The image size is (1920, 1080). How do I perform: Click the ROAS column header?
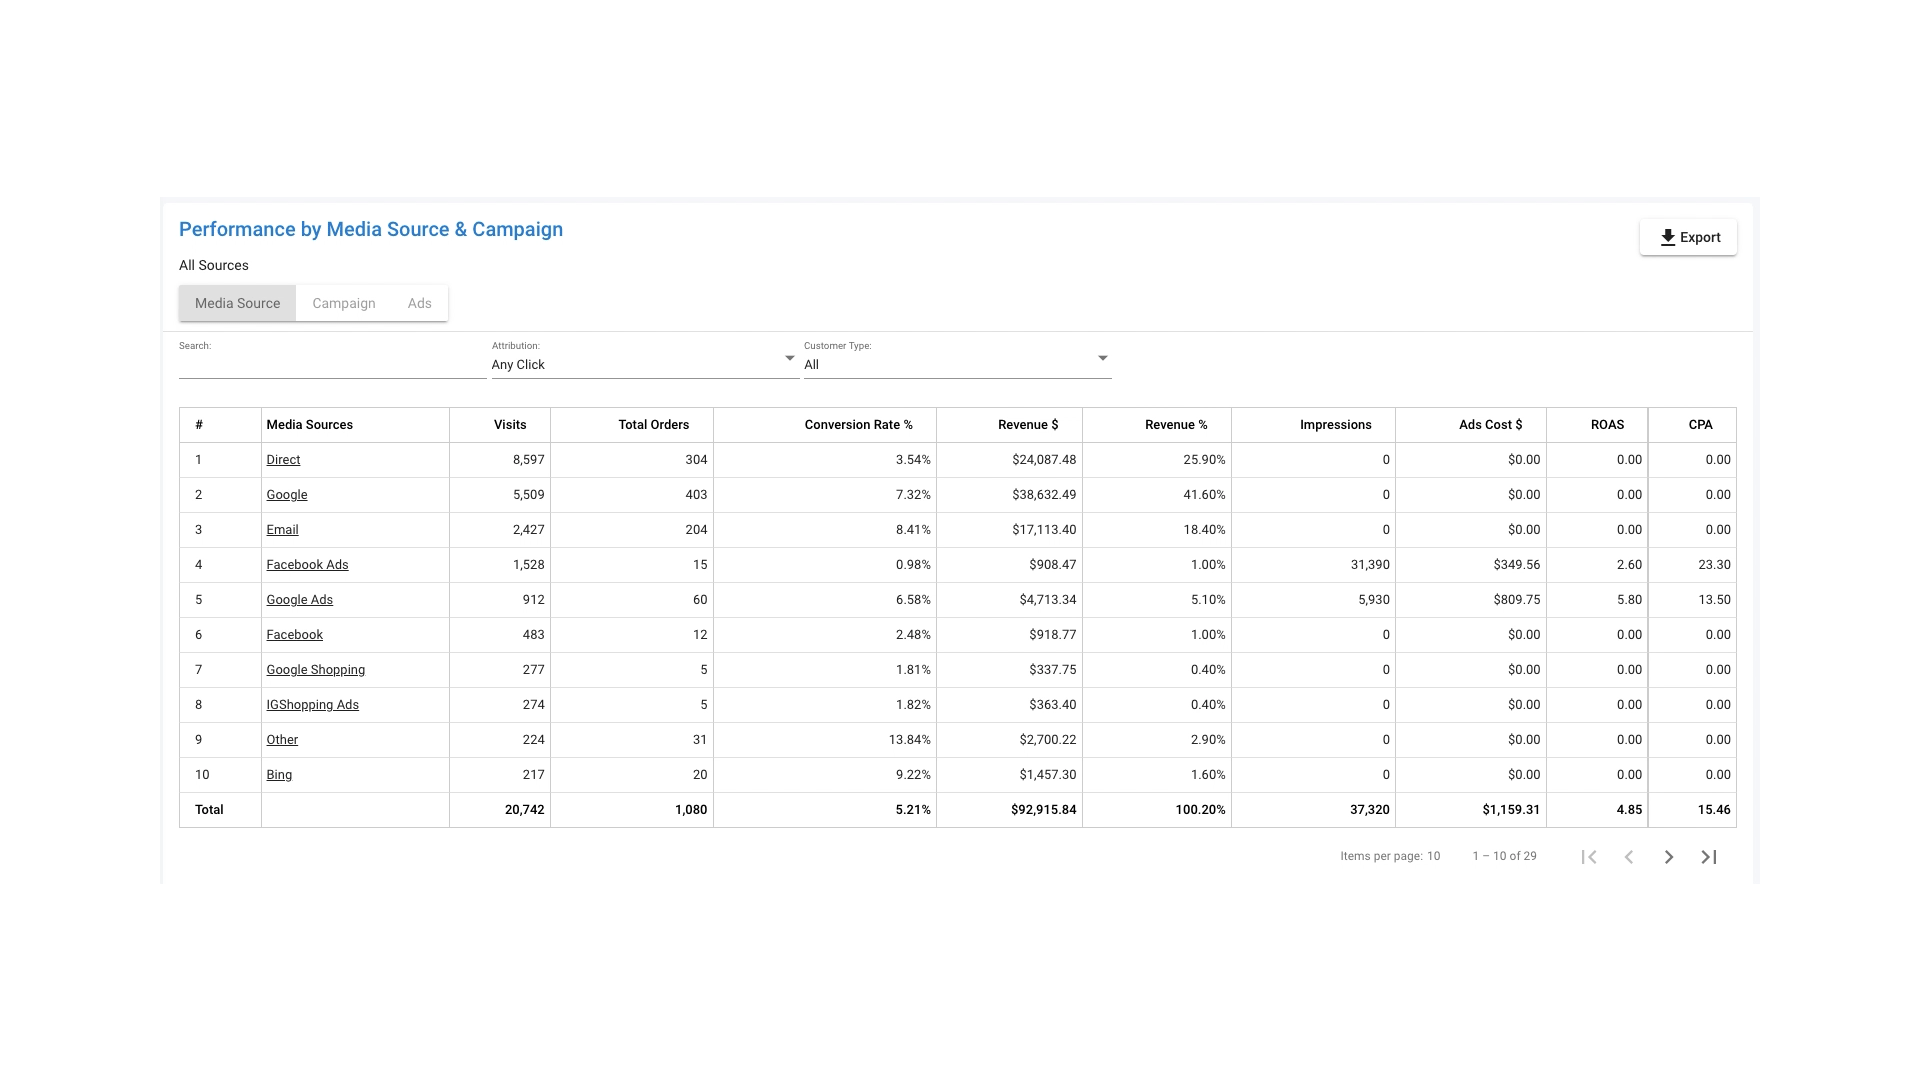pyautogui.click(x=1606, y=425)
